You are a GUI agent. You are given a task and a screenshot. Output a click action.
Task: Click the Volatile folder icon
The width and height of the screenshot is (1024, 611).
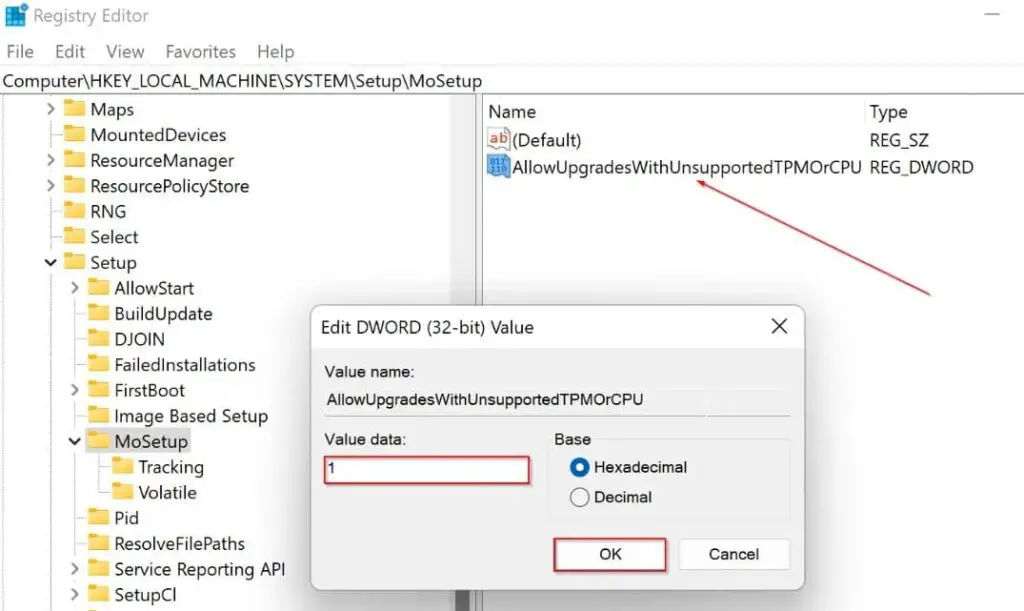pos(122,492)
